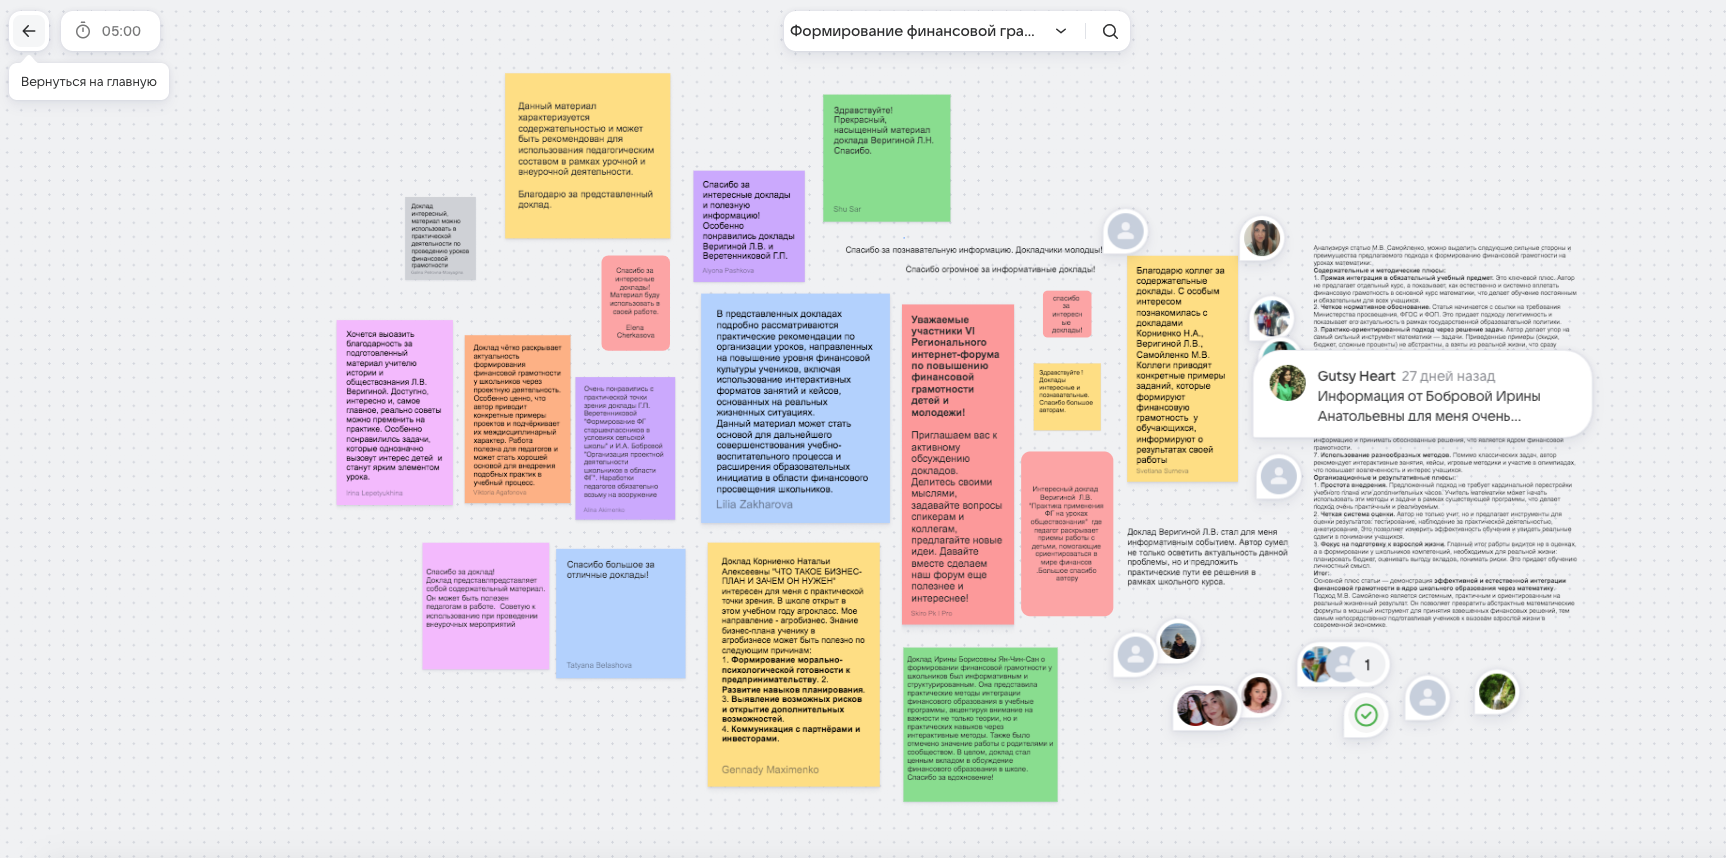
Task: Open the "Формирование финансовой гра..." board selector
Action: click(912, 31)
